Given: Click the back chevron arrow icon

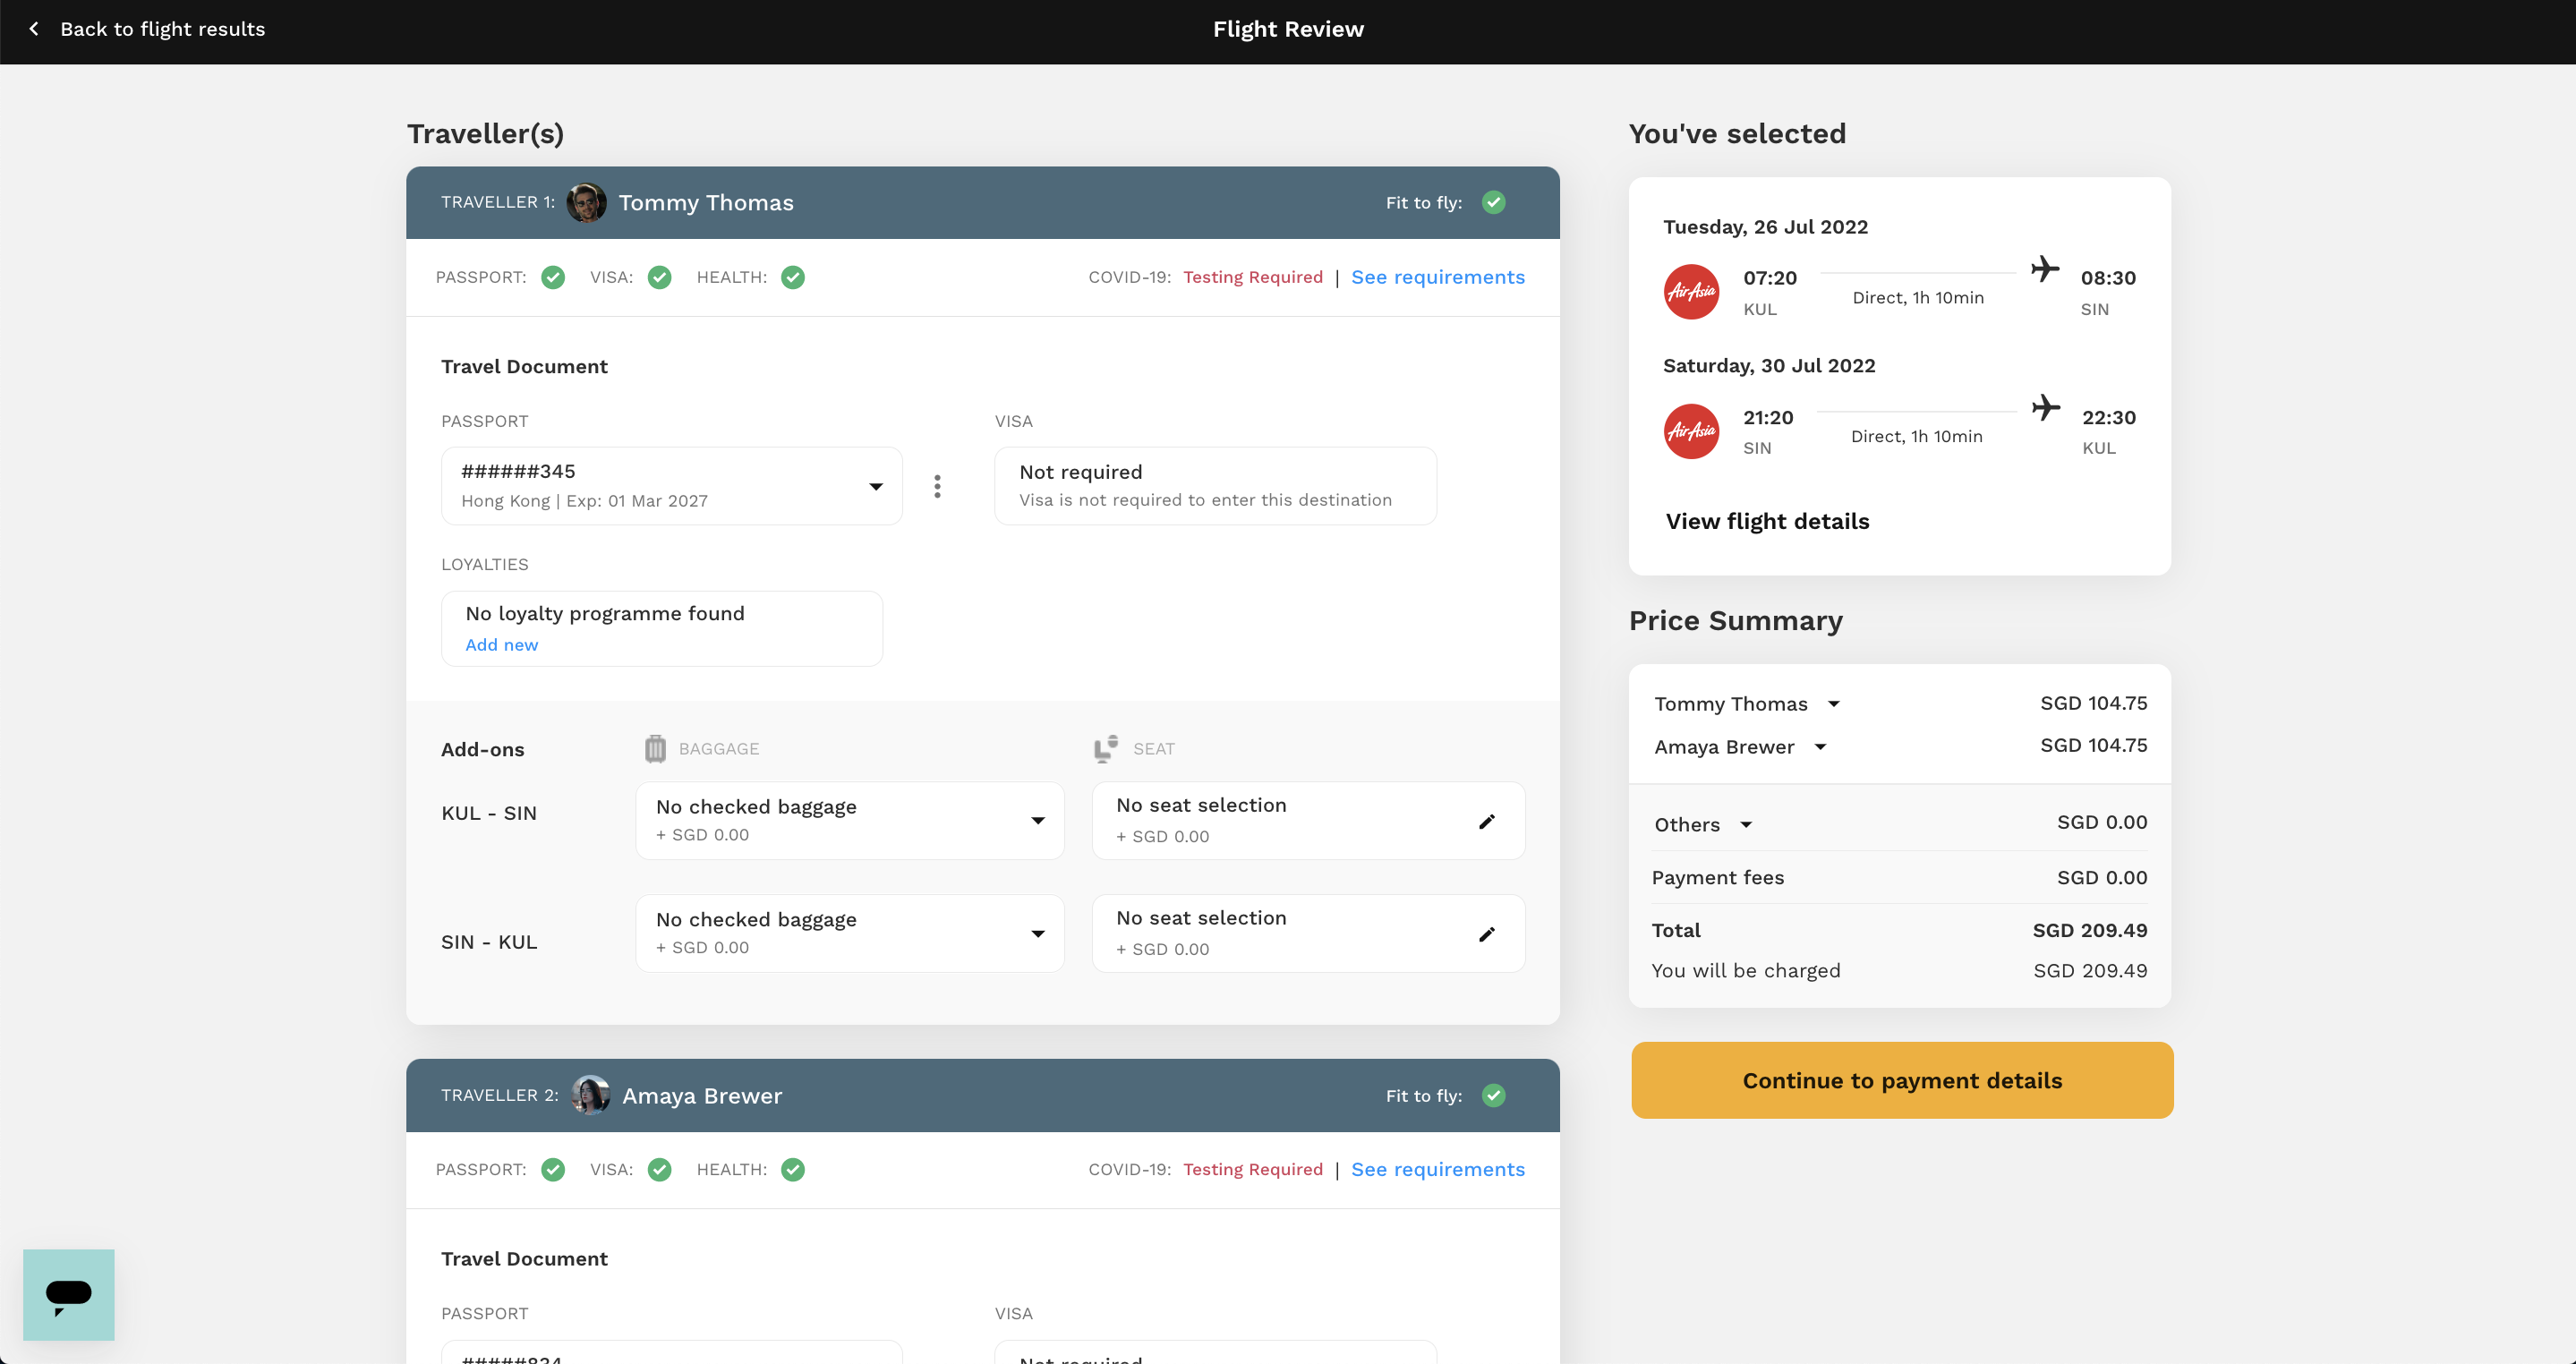Looking at the screenshot, I should tap(34, 29).
